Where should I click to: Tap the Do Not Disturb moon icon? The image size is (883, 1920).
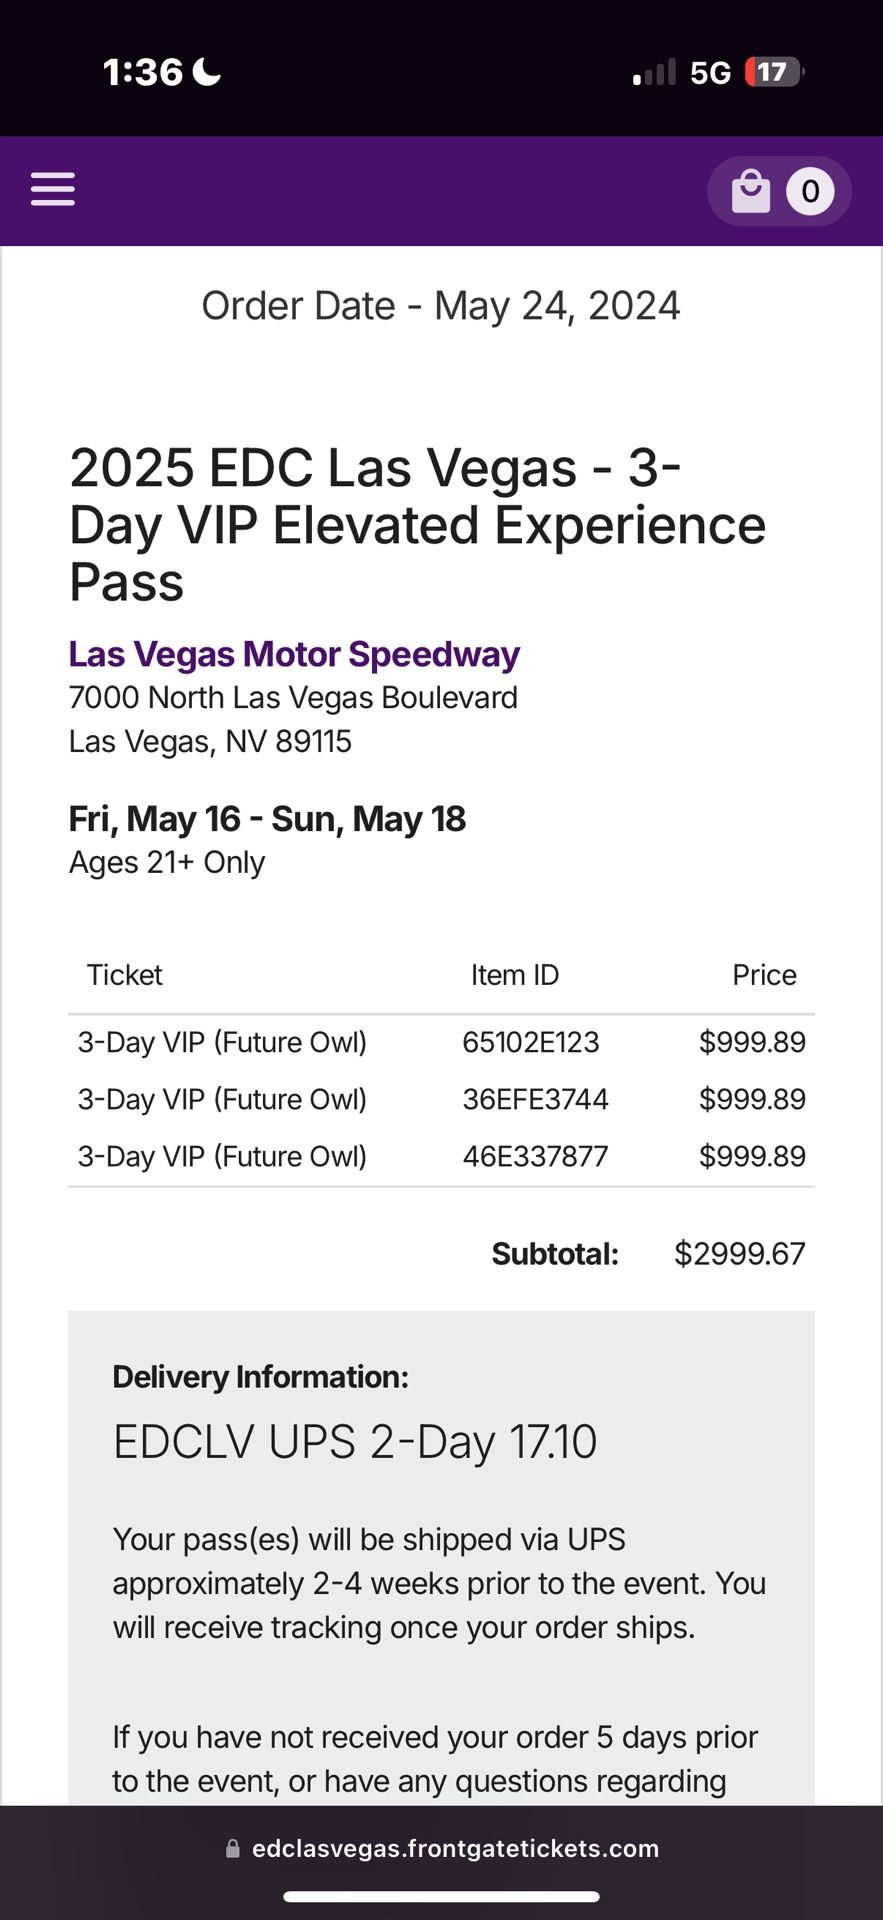pyautogui.click(x=206, y=72)
